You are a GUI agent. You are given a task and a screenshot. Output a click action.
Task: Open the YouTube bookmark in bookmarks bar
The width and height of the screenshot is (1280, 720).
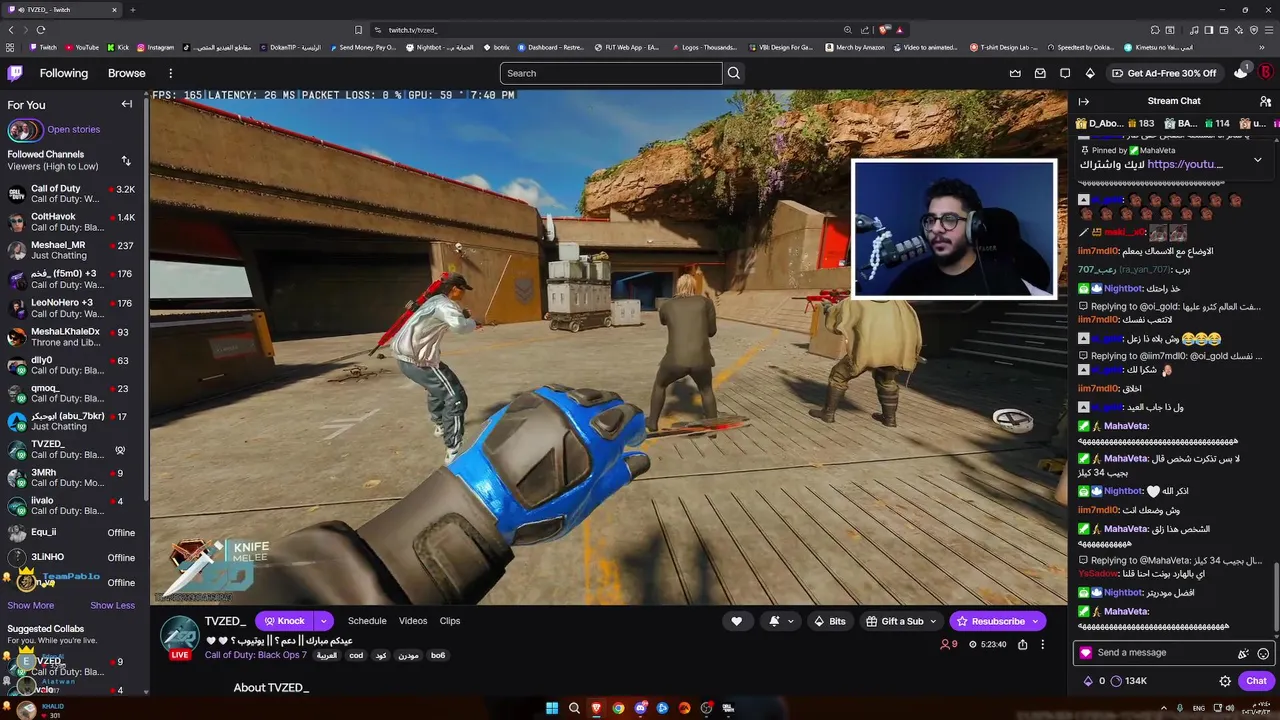tap(82, 47)
